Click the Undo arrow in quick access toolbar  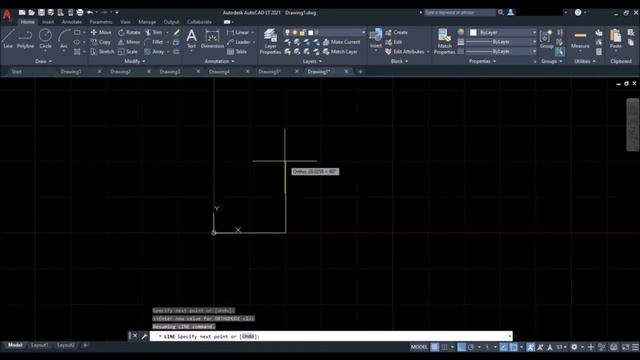90,13
